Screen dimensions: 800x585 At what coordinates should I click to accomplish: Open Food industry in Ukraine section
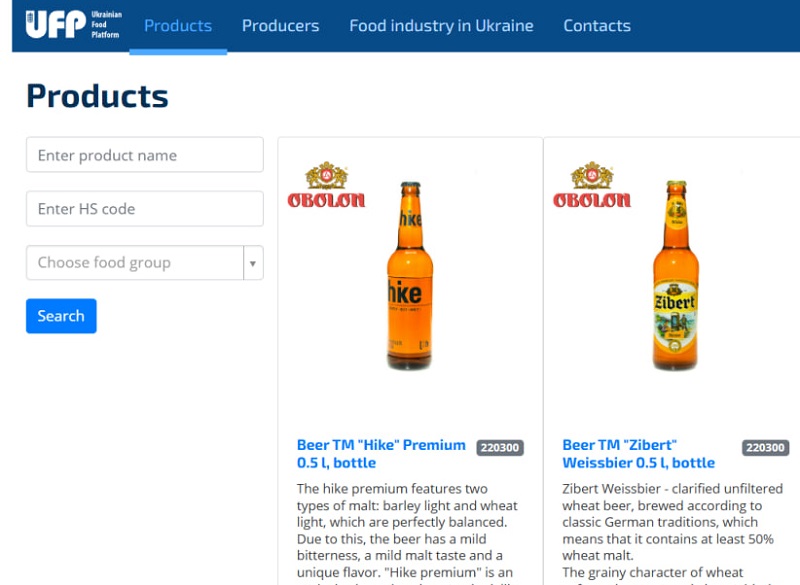tap(441, 26)
